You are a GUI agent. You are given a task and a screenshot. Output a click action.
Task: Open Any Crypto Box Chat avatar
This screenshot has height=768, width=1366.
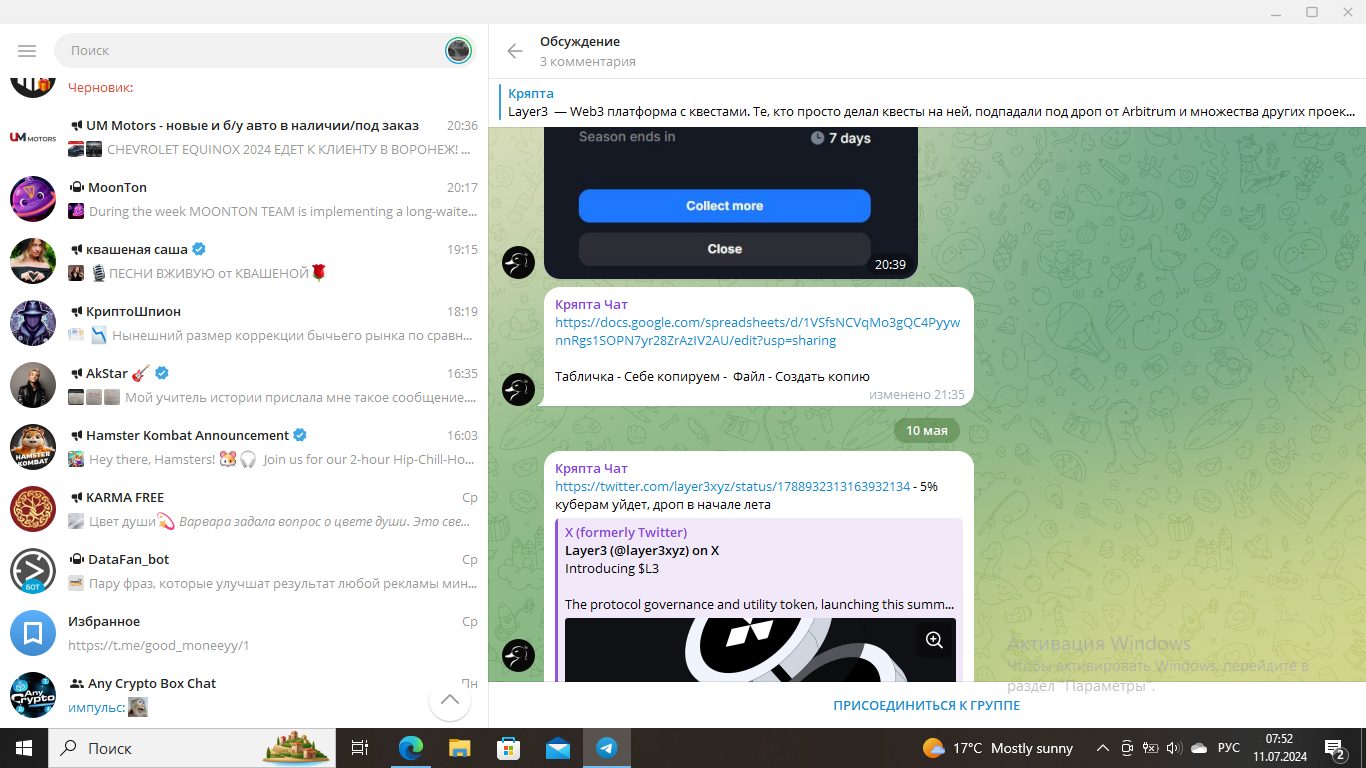[x=33, y=695]
